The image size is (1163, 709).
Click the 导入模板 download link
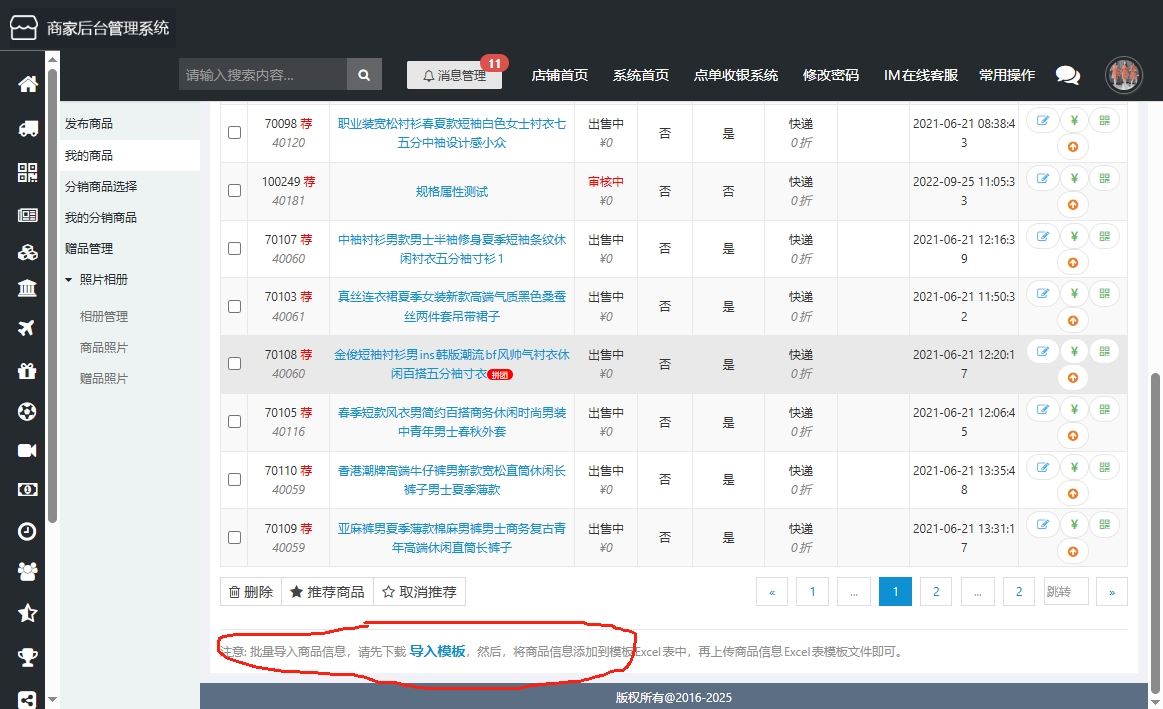pos(437,651)
